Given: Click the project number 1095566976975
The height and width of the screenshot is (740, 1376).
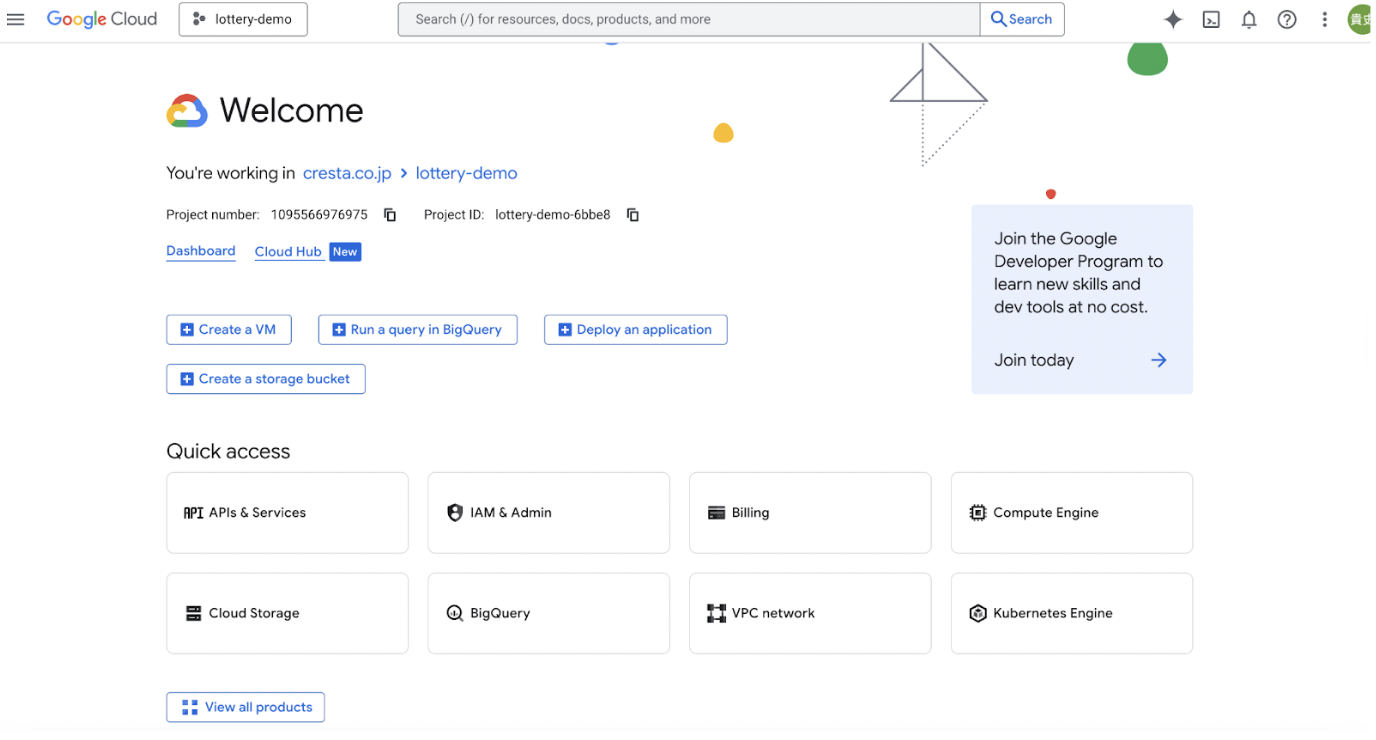Looking at the screenshot, I should (x=319, y=215).
